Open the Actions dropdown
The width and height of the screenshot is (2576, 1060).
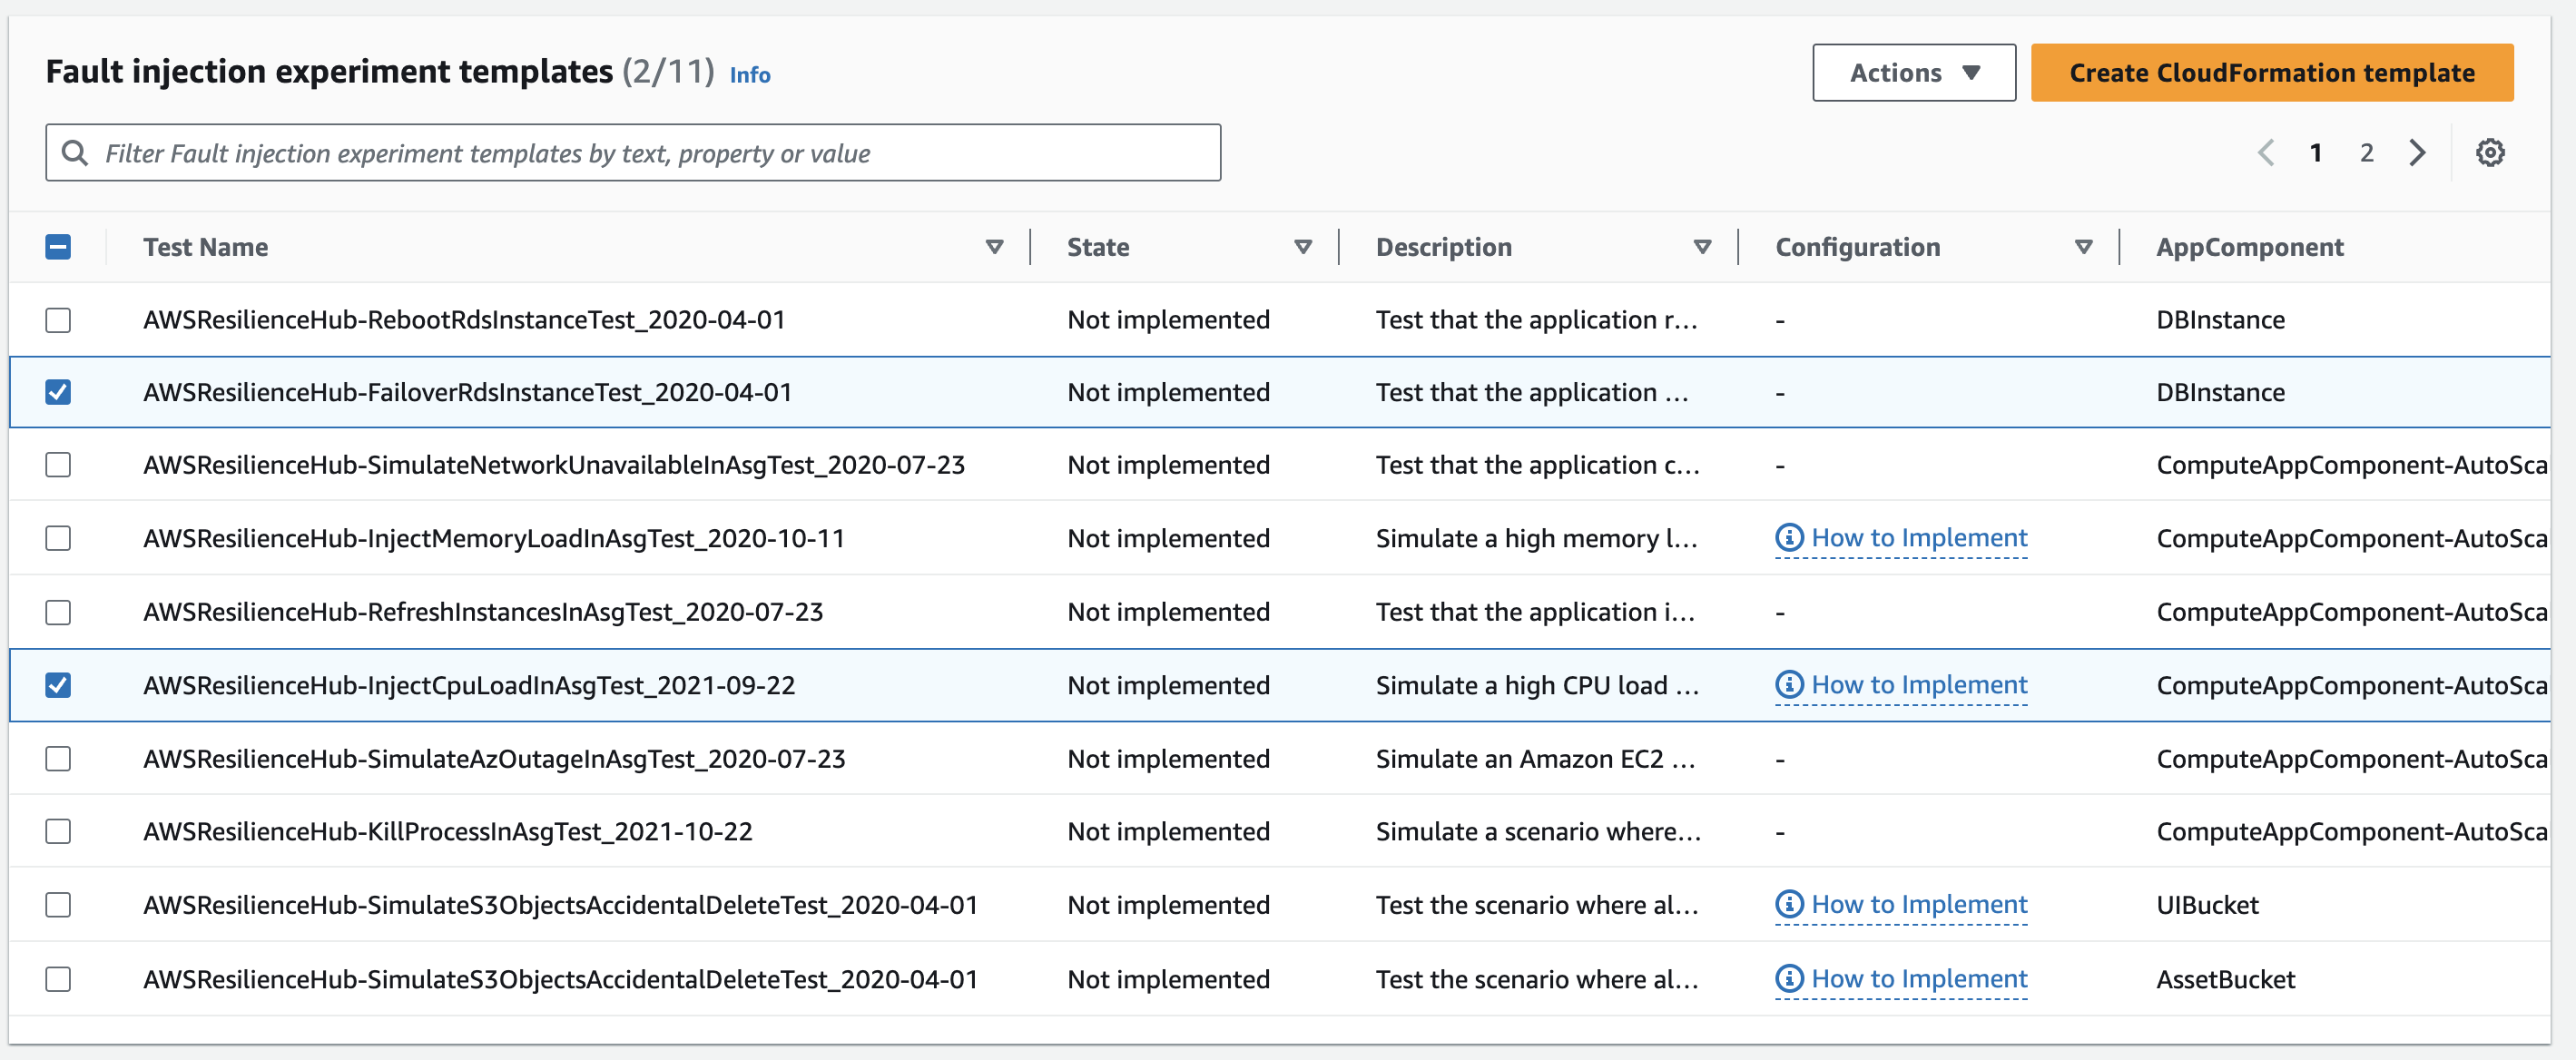pyautogui.click(x=1913, y=73)
